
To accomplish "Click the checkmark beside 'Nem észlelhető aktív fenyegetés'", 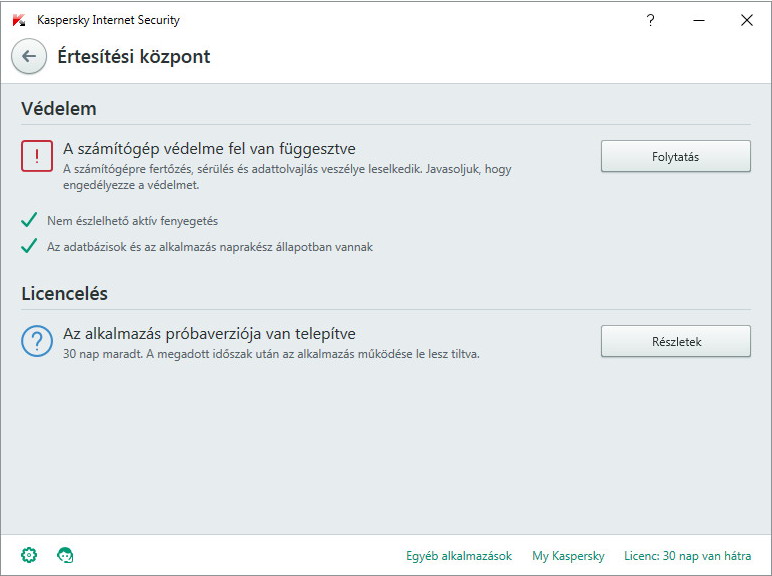I will pyautogui.click(x=29, y=220).
